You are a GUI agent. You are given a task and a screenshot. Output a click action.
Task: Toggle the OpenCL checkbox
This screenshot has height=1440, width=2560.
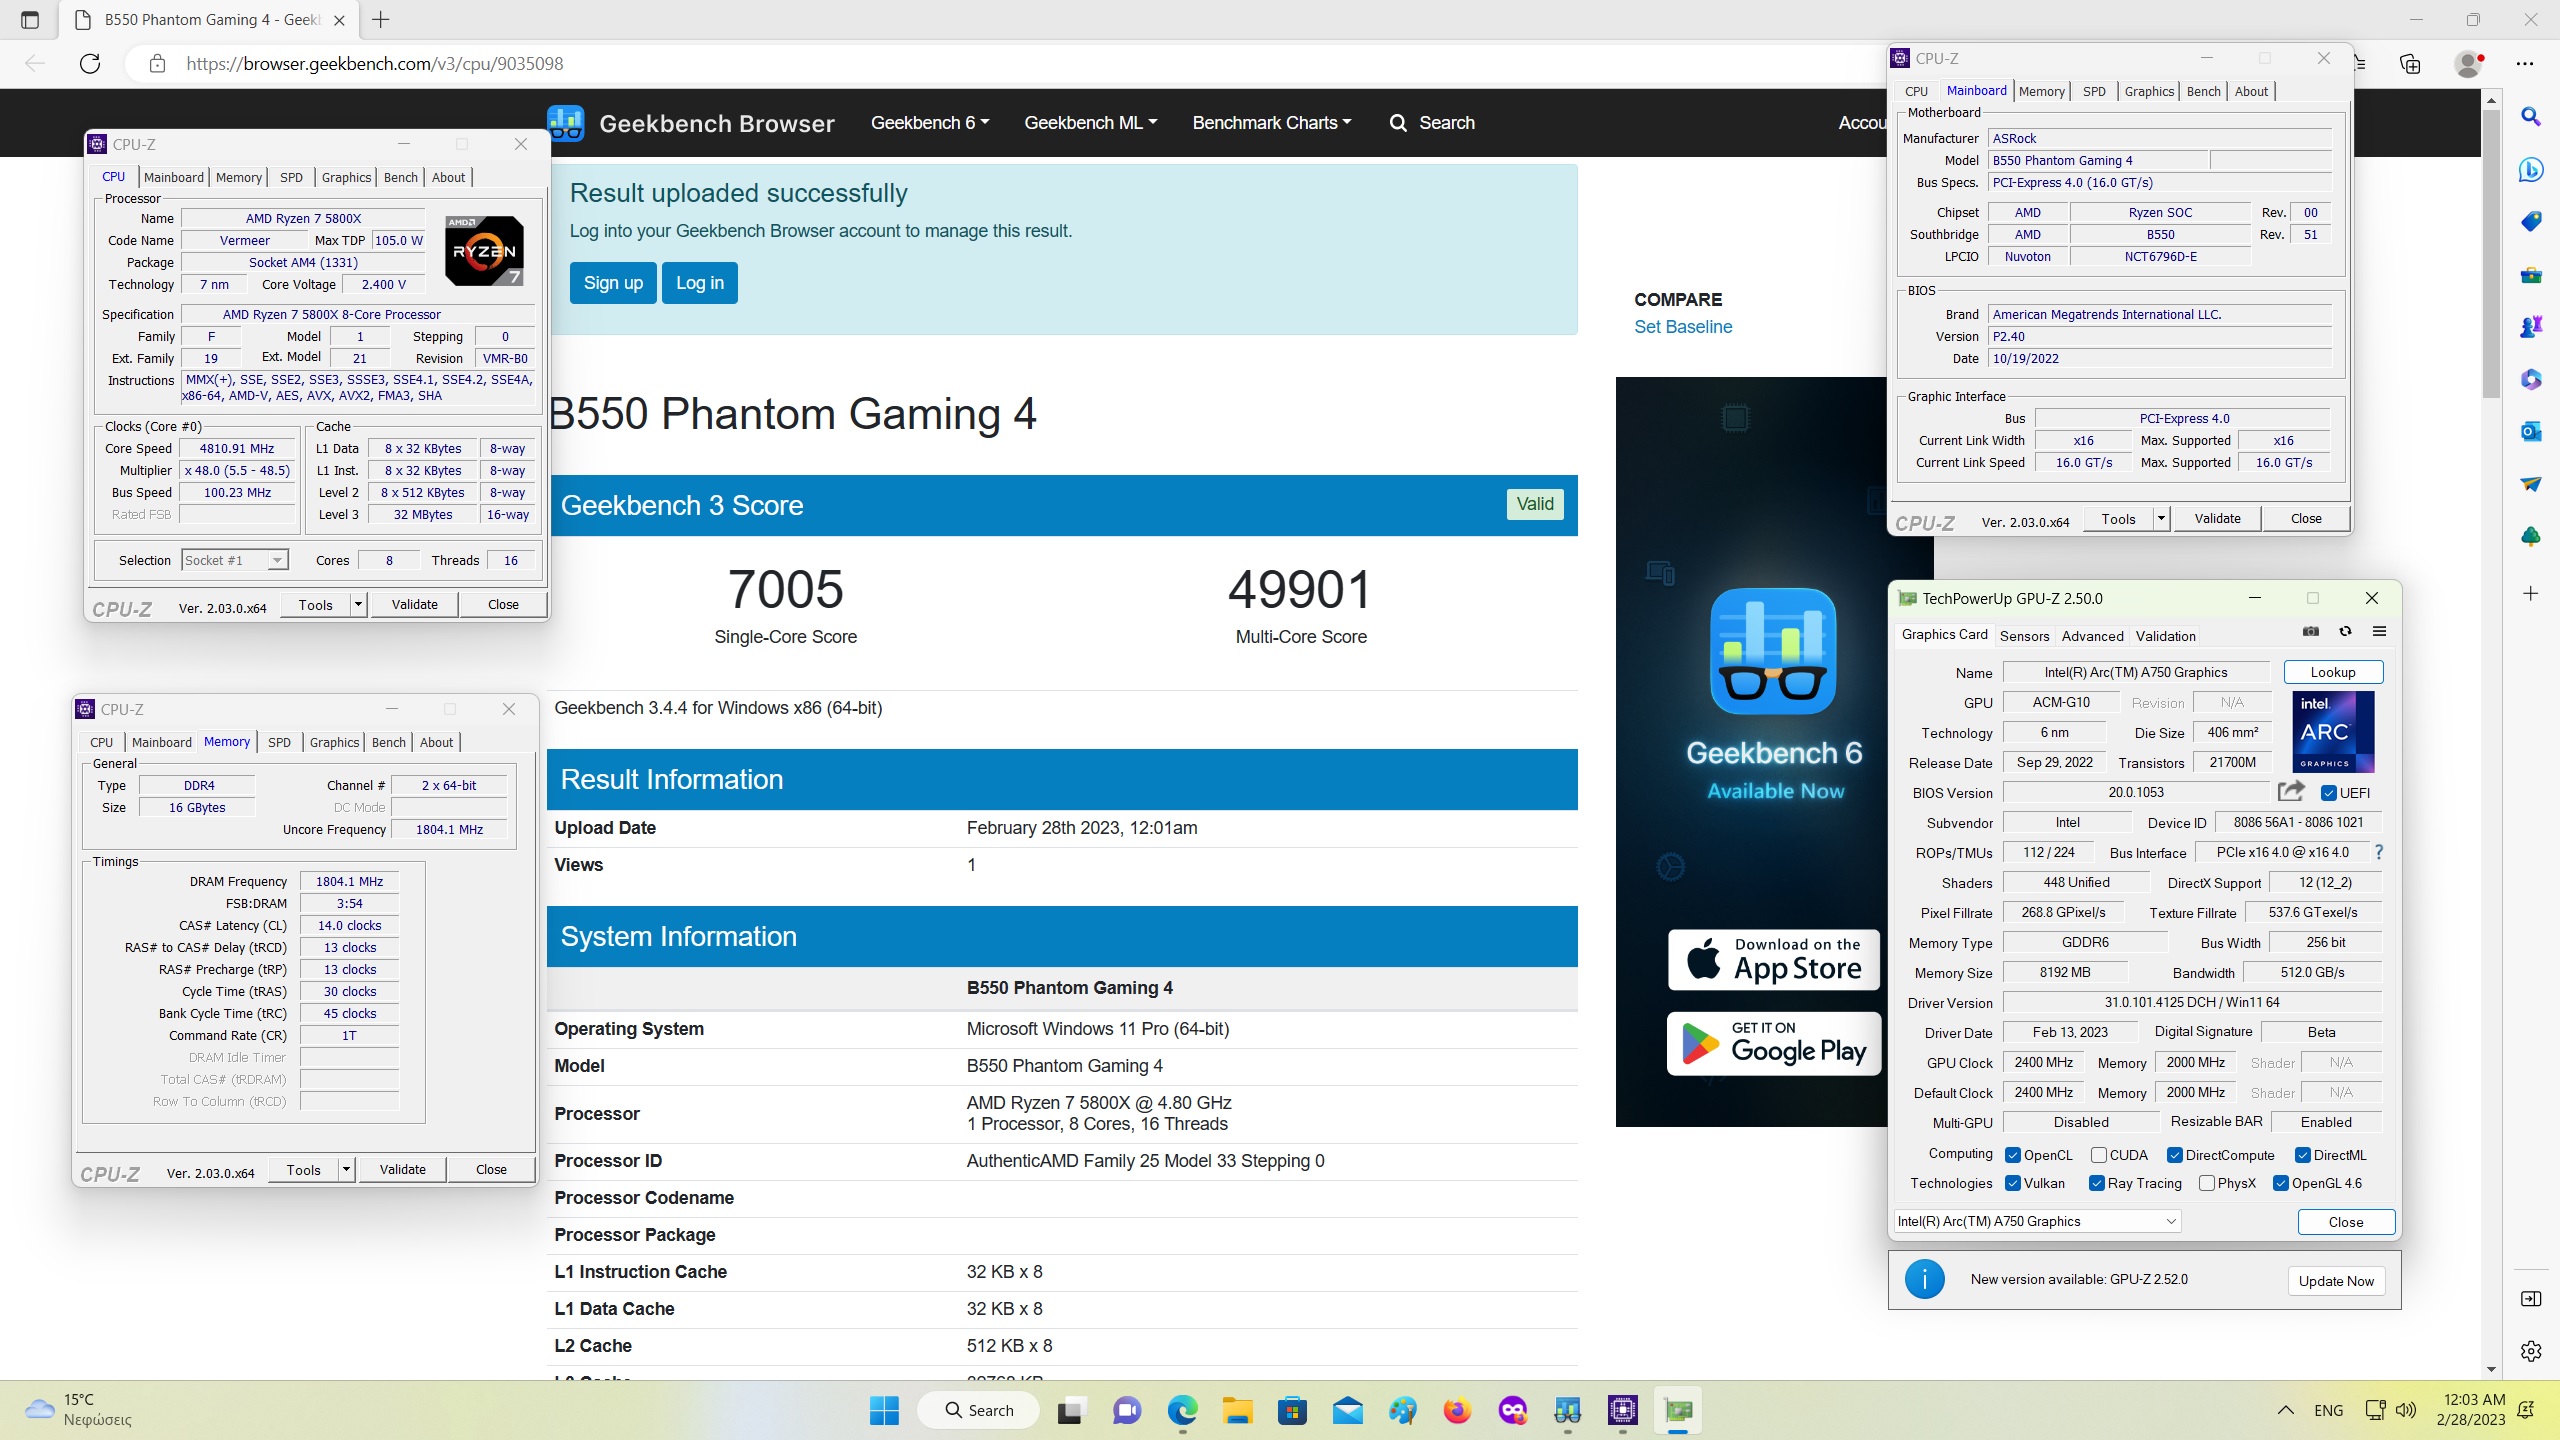[2013, 1155]
